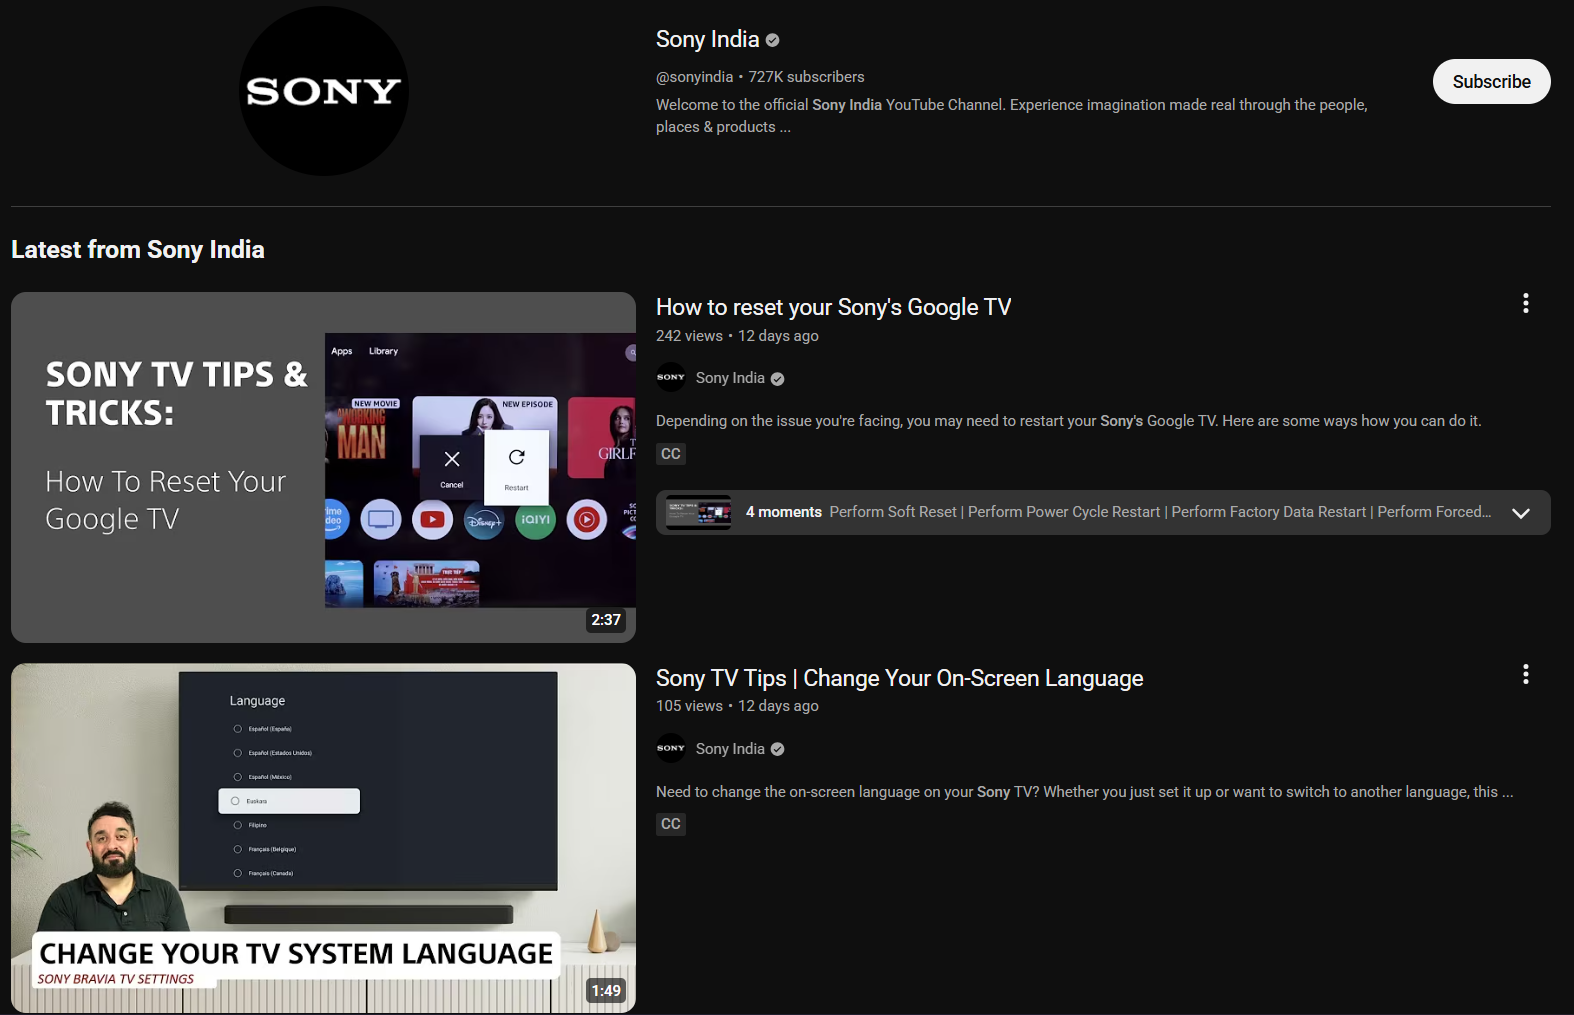1574x1015 pixels.
Task: Click the CC badge under the On-Screen Language video
Action: click(671, 824)
